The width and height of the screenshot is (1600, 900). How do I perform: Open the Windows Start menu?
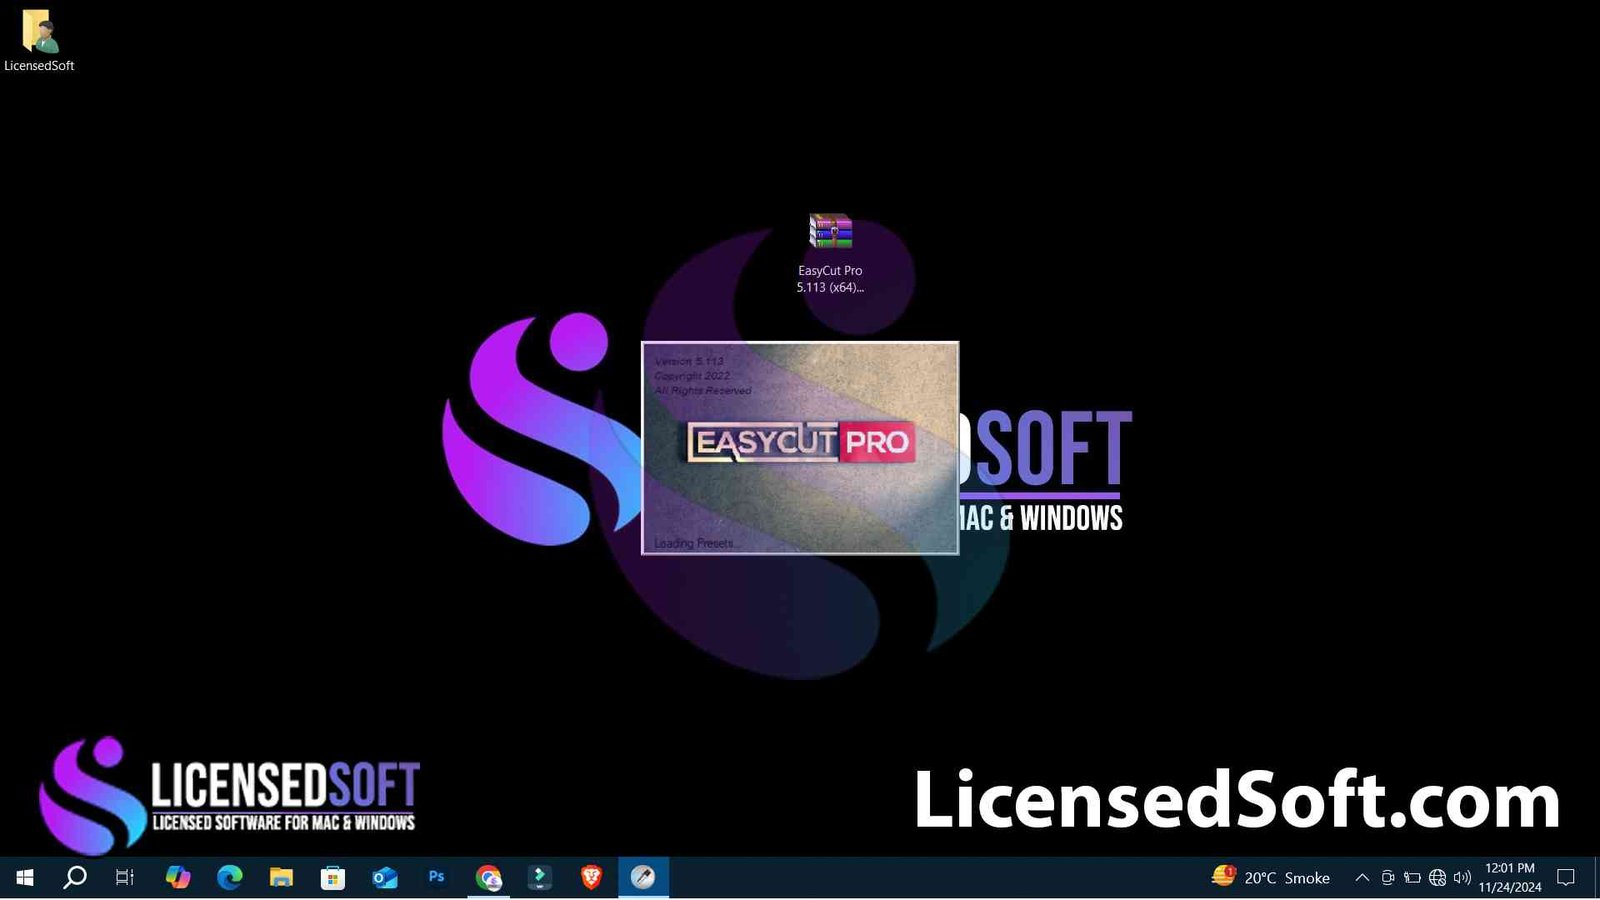click(x=25, y=877)
